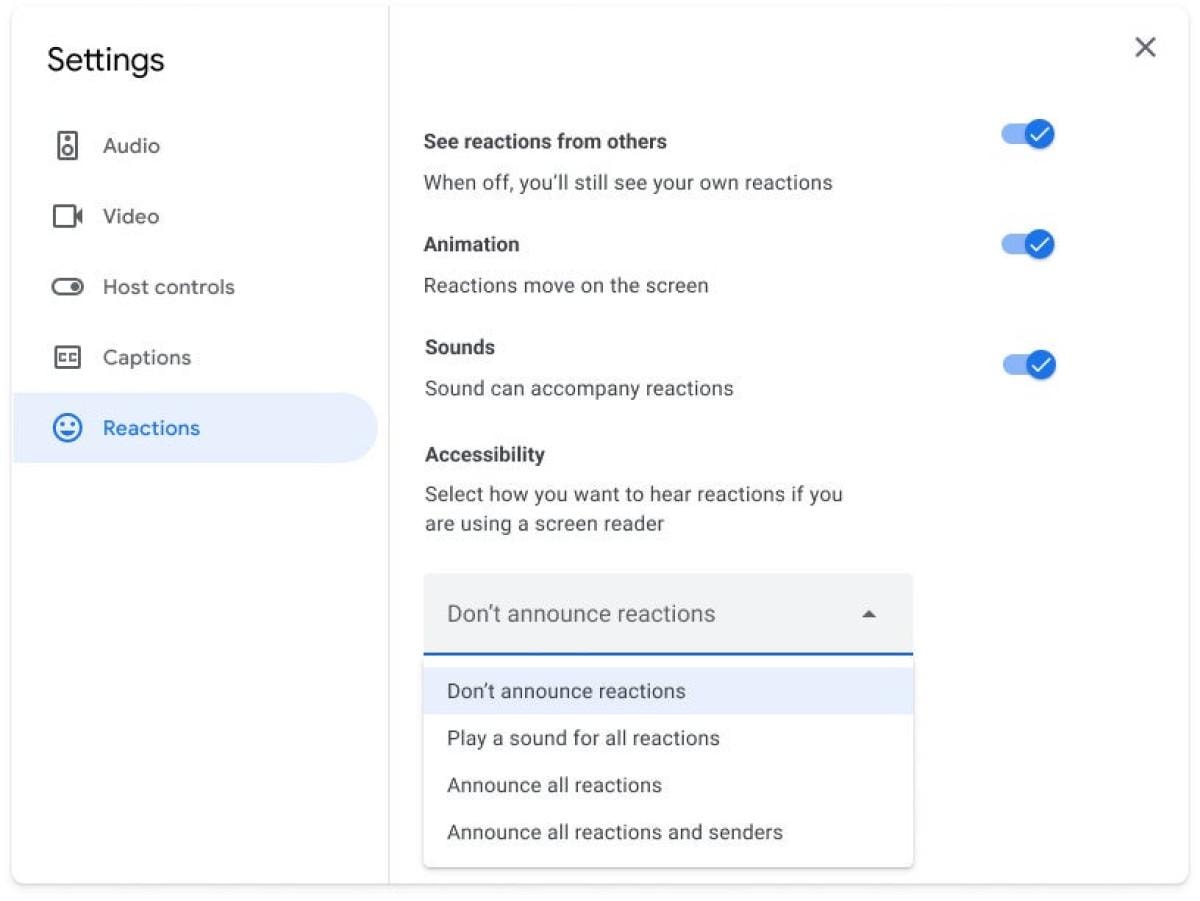Close the Settings dialog with X
Viewport: 1200px width, 901px height.
click(x=1145, y=47)
